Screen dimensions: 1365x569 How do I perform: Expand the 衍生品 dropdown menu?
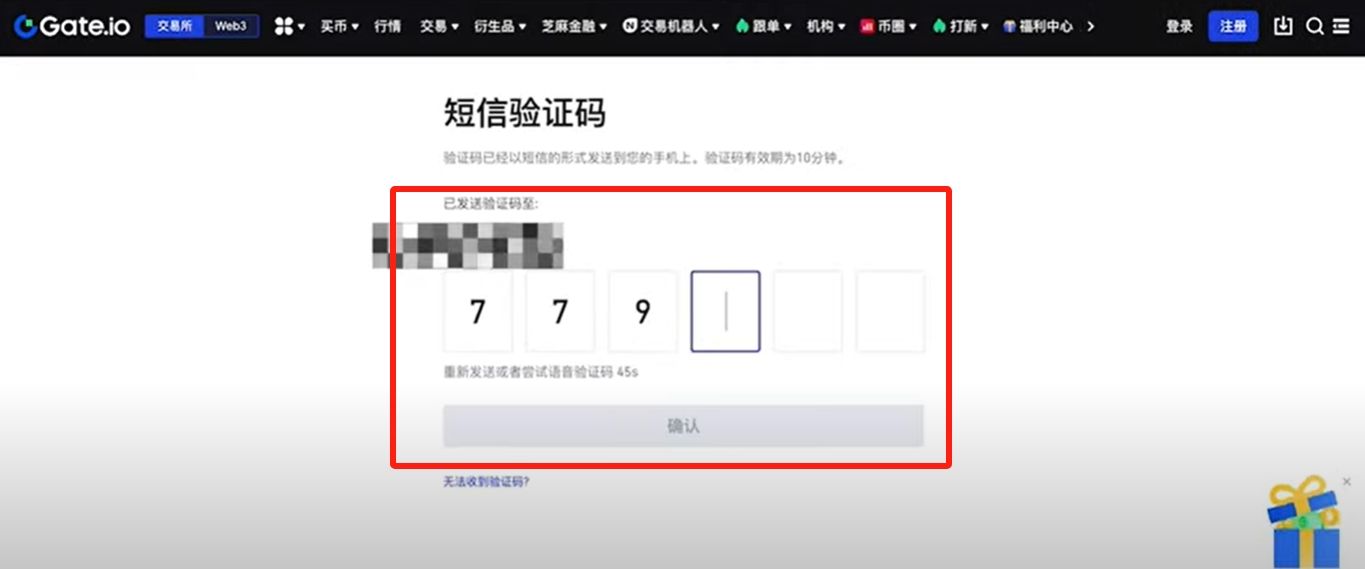tap(500, 26)
